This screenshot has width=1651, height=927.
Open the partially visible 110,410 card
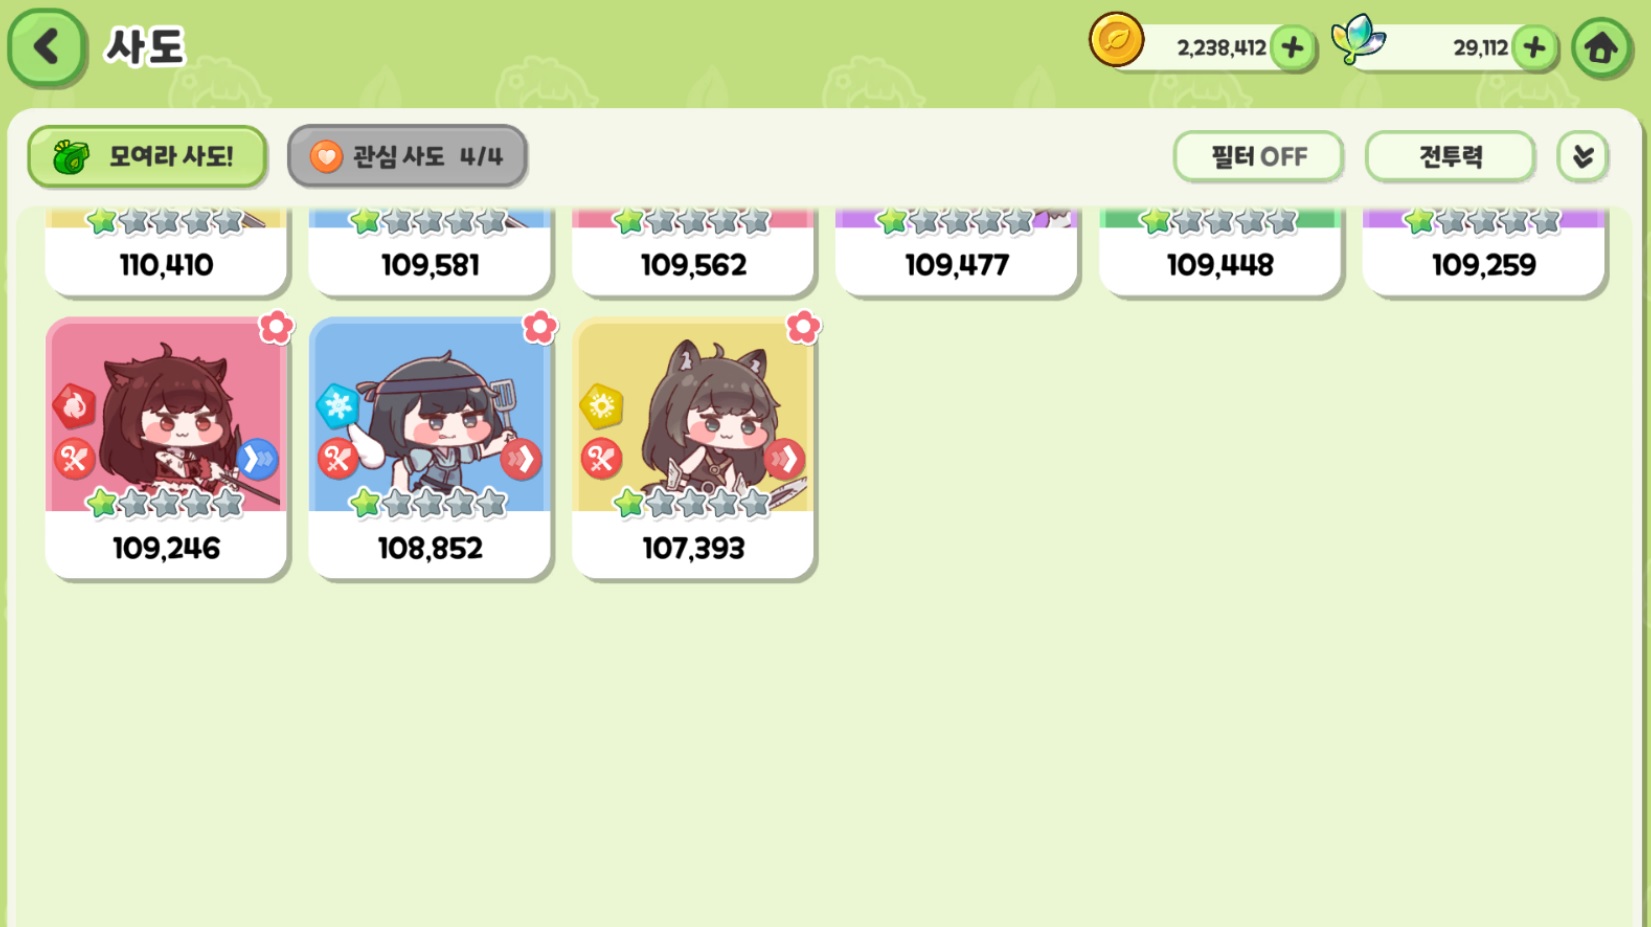[x=166, y=252]
